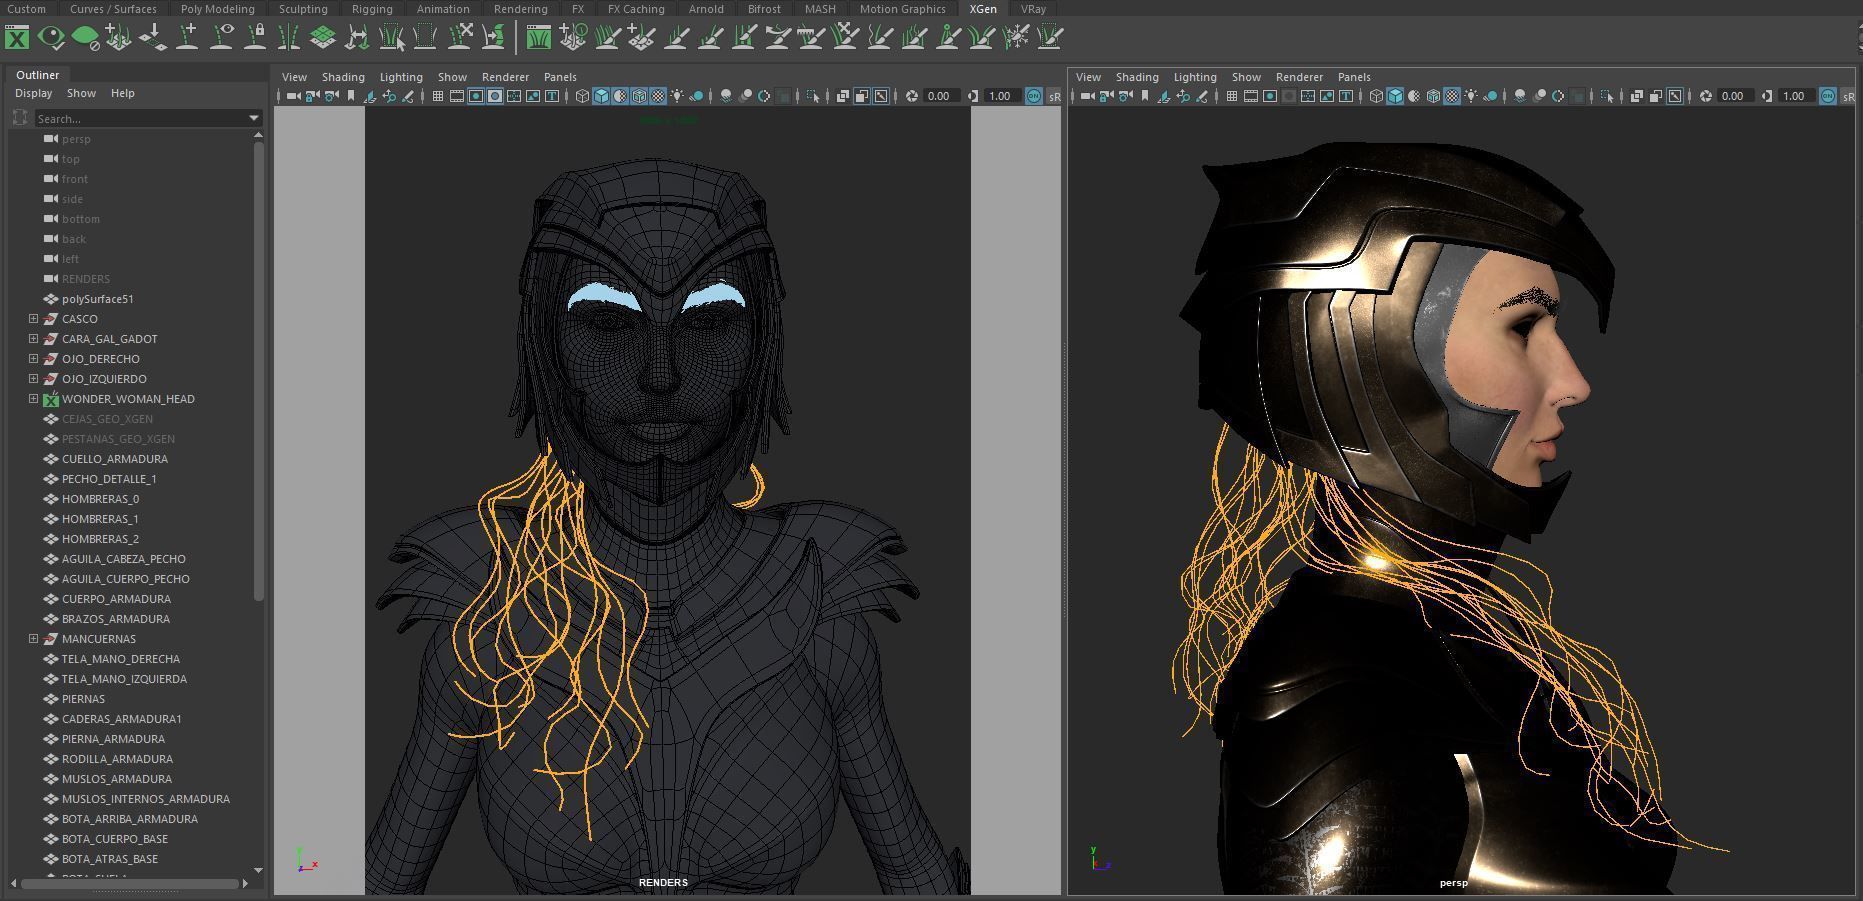
Task: Click the clear XGen preview leaf icon
Action: (85, 38)
